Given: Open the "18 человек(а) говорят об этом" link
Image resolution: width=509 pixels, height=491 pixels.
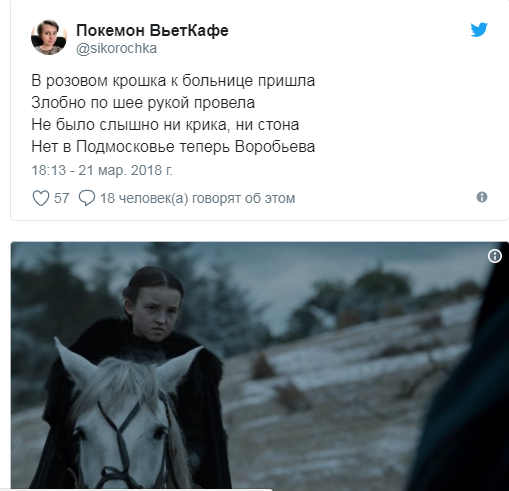Looking at the screenshot, I should [198, 198].
